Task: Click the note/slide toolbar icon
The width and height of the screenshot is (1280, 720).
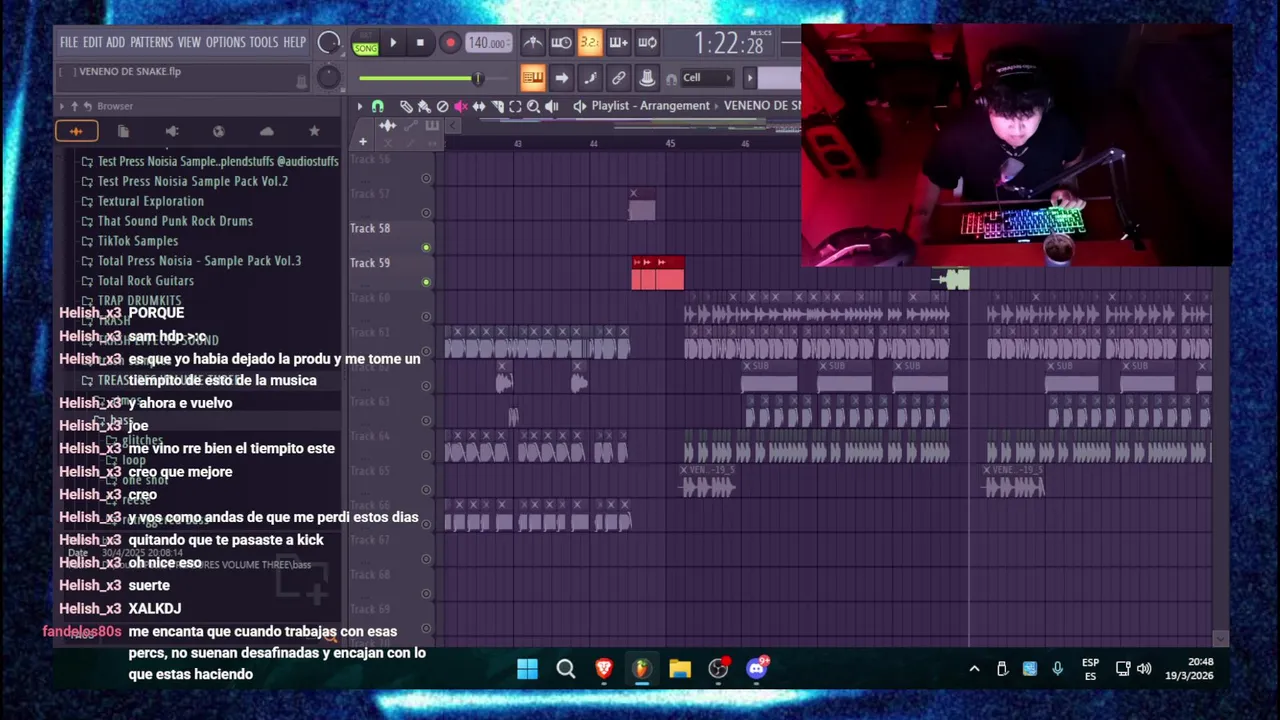Action: tap(590, 78)
